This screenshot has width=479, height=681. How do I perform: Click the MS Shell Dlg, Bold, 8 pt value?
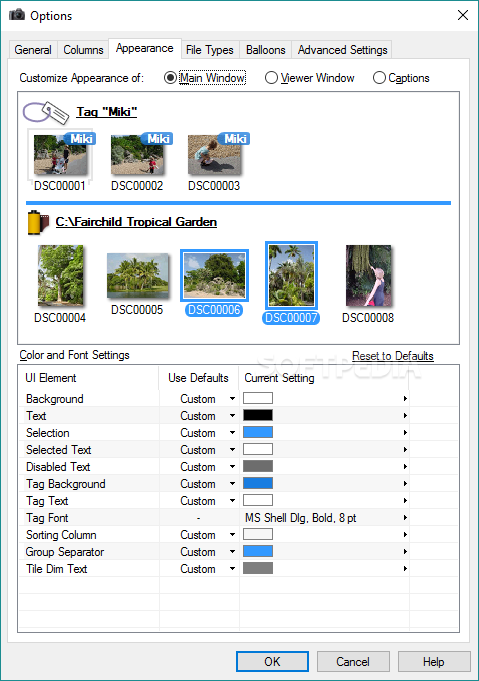(x=300, y=518)
